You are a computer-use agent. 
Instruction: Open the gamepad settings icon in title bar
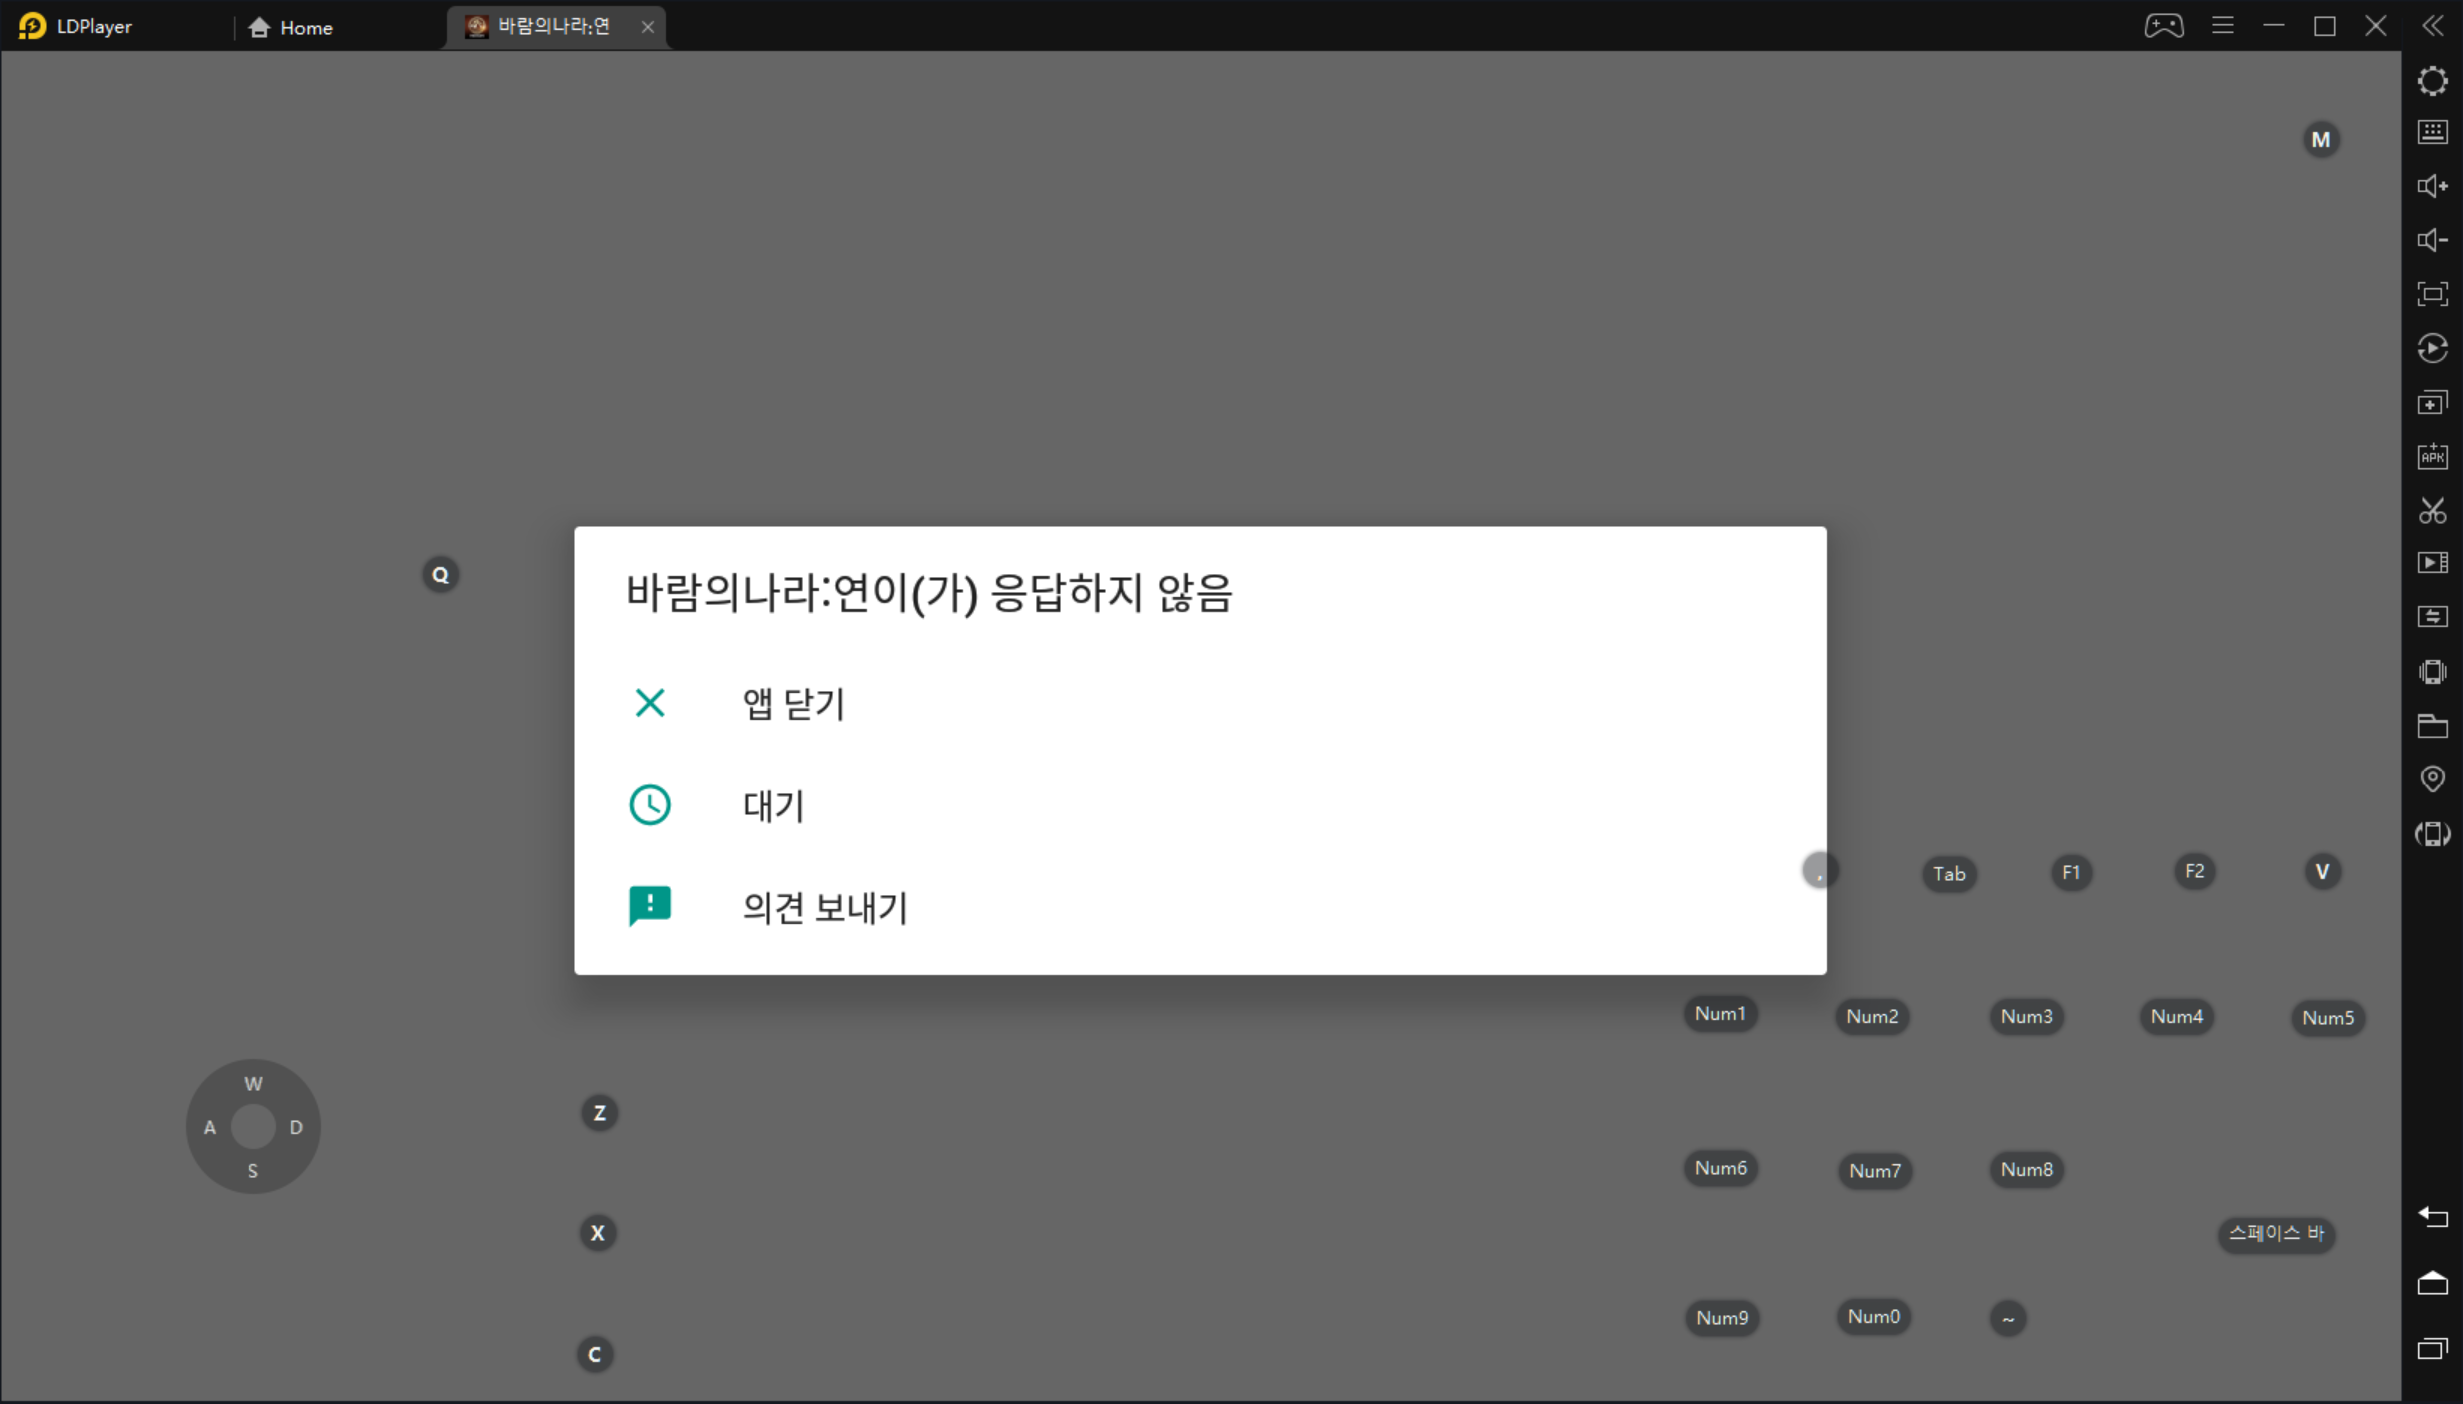click(x=2164, y=26)
